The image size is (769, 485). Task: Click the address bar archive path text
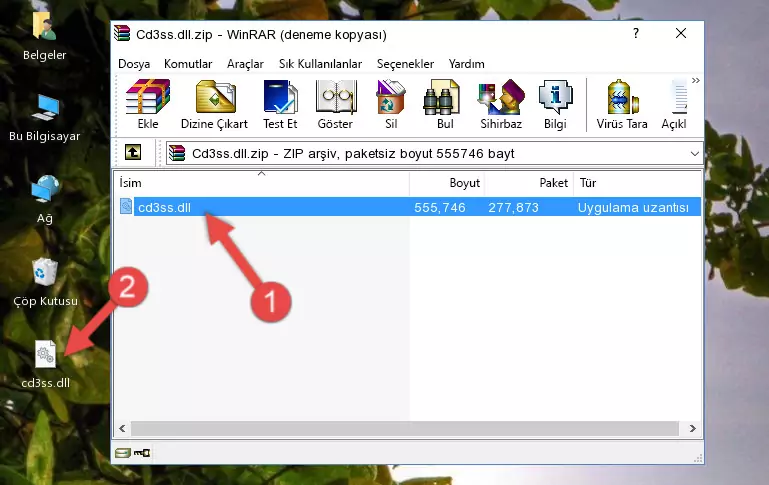pyautogui.click(x=353, y=153)
